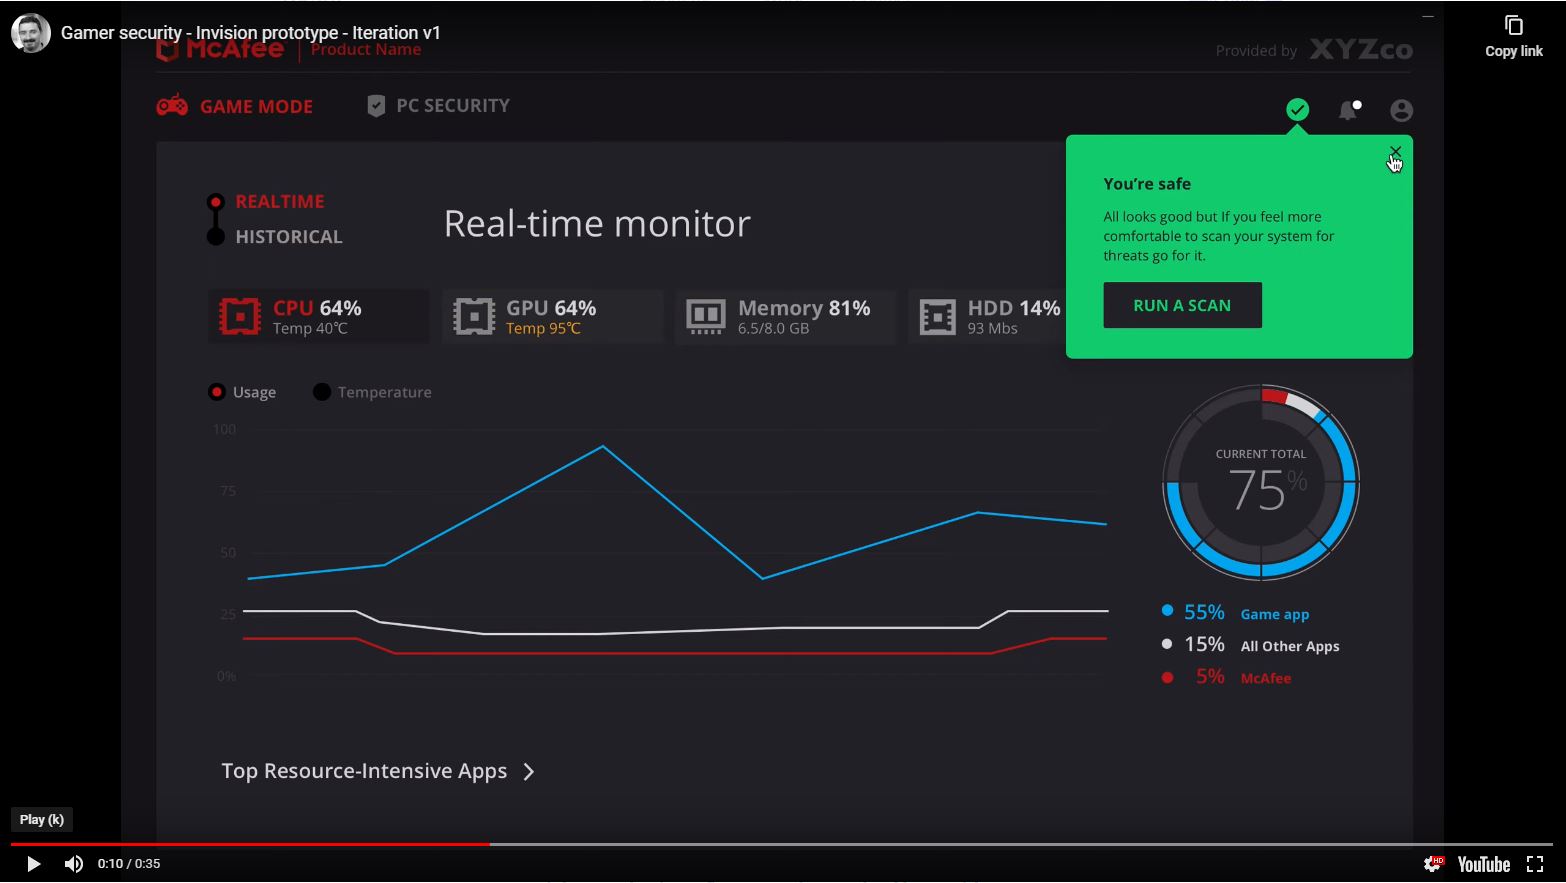
Task: Switch to the GAME MODE tab
Action: (256, 106)
